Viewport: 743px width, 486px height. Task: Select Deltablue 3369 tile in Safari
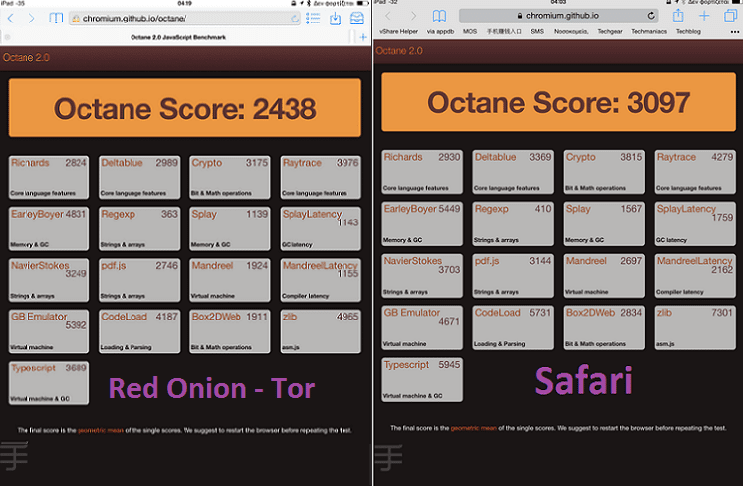[x=513, y=172]
